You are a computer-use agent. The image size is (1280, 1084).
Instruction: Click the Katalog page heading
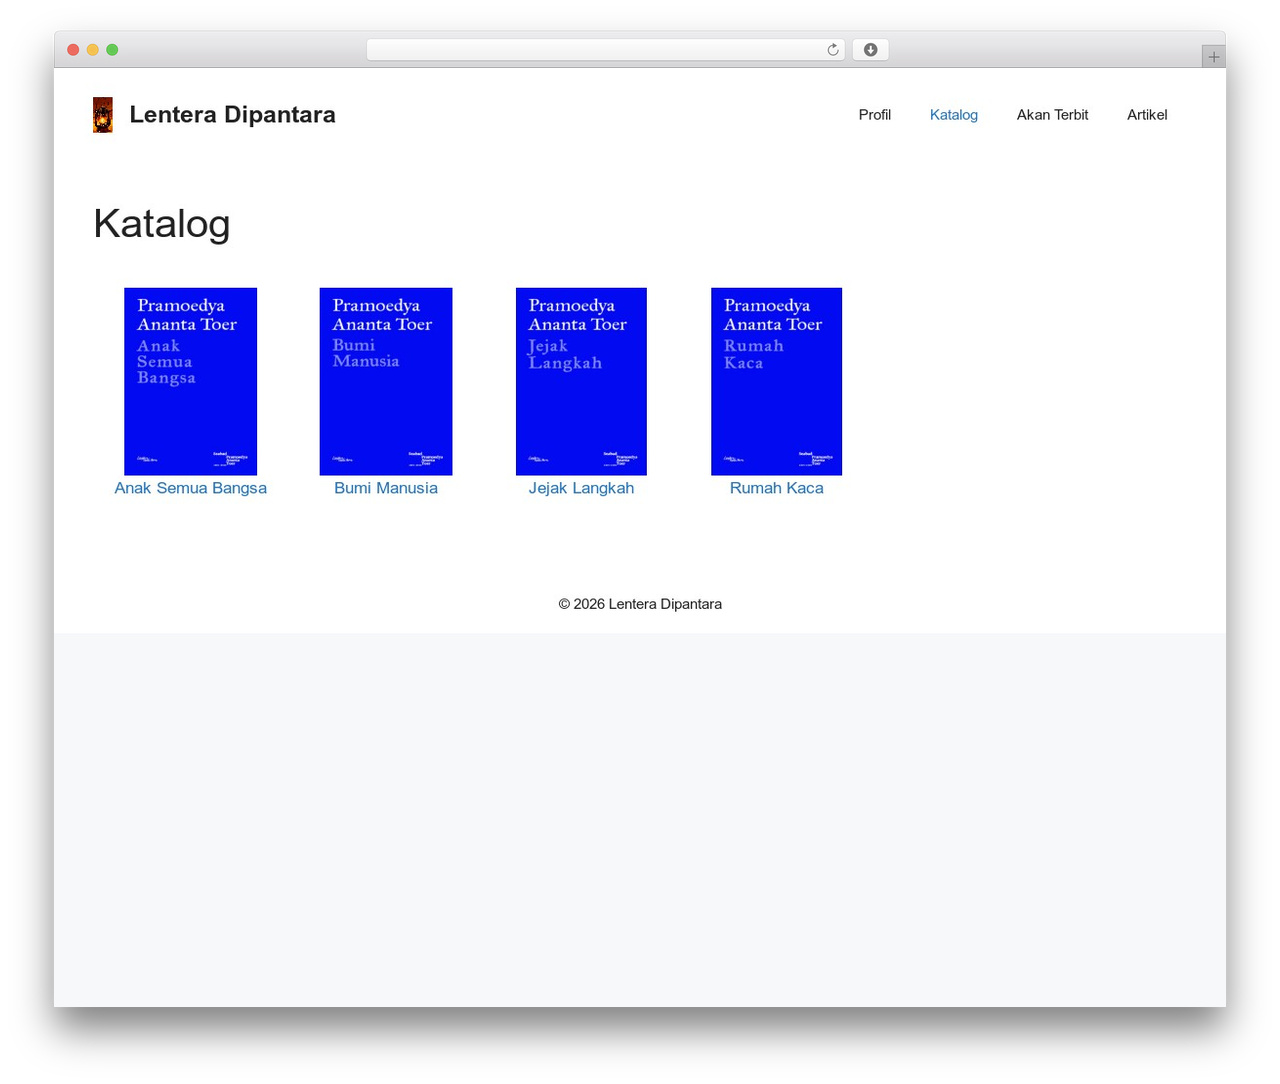[162, 224]
